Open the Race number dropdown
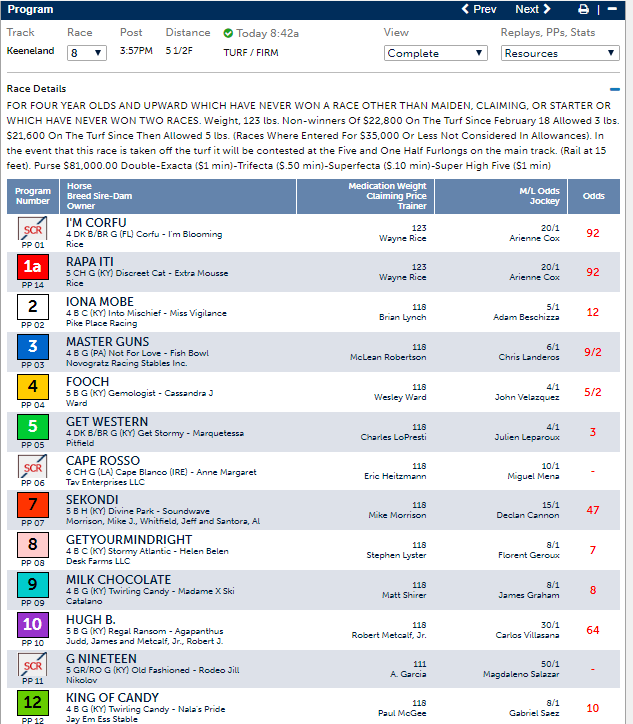Viewport: 633px width, 724px height. 85,52
